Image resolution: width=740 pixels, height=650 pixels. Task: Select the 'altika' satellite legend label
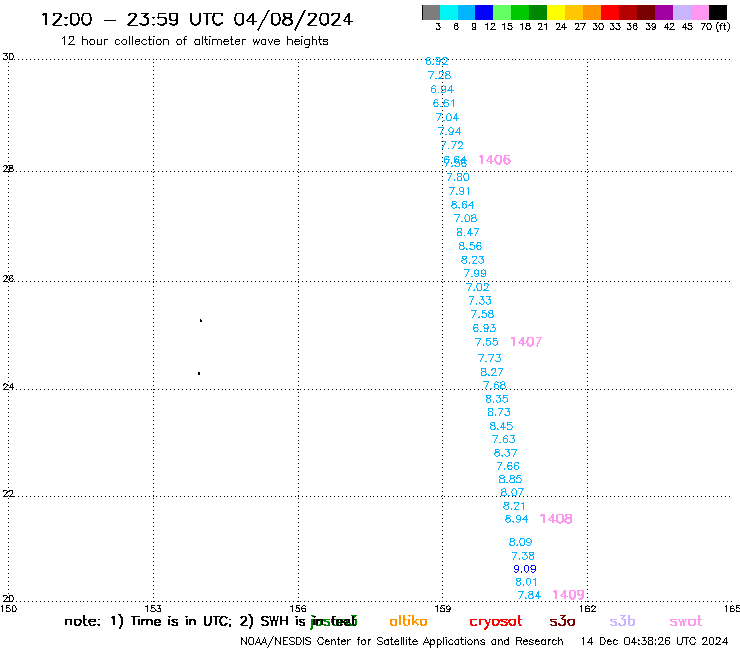tap(408, 621)
